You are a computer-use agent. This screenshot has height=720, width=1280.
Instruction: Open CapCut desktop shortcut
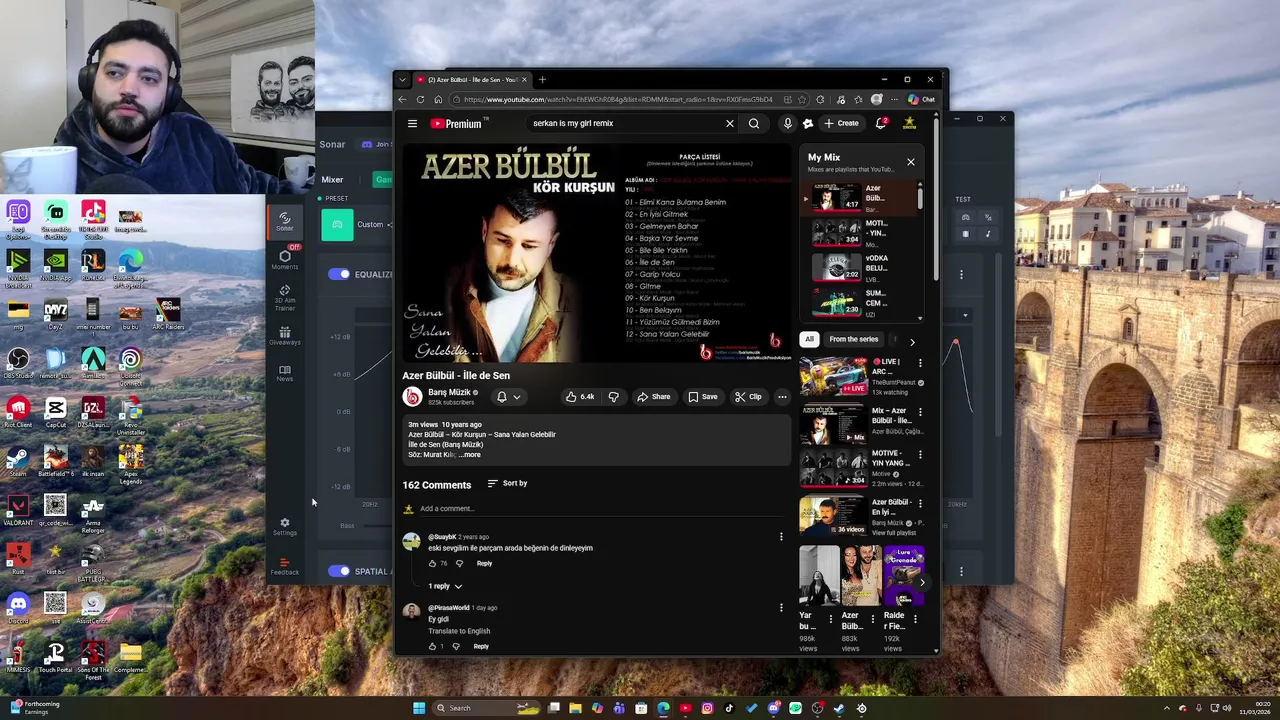pyautogui.click(x=55, y=411)
